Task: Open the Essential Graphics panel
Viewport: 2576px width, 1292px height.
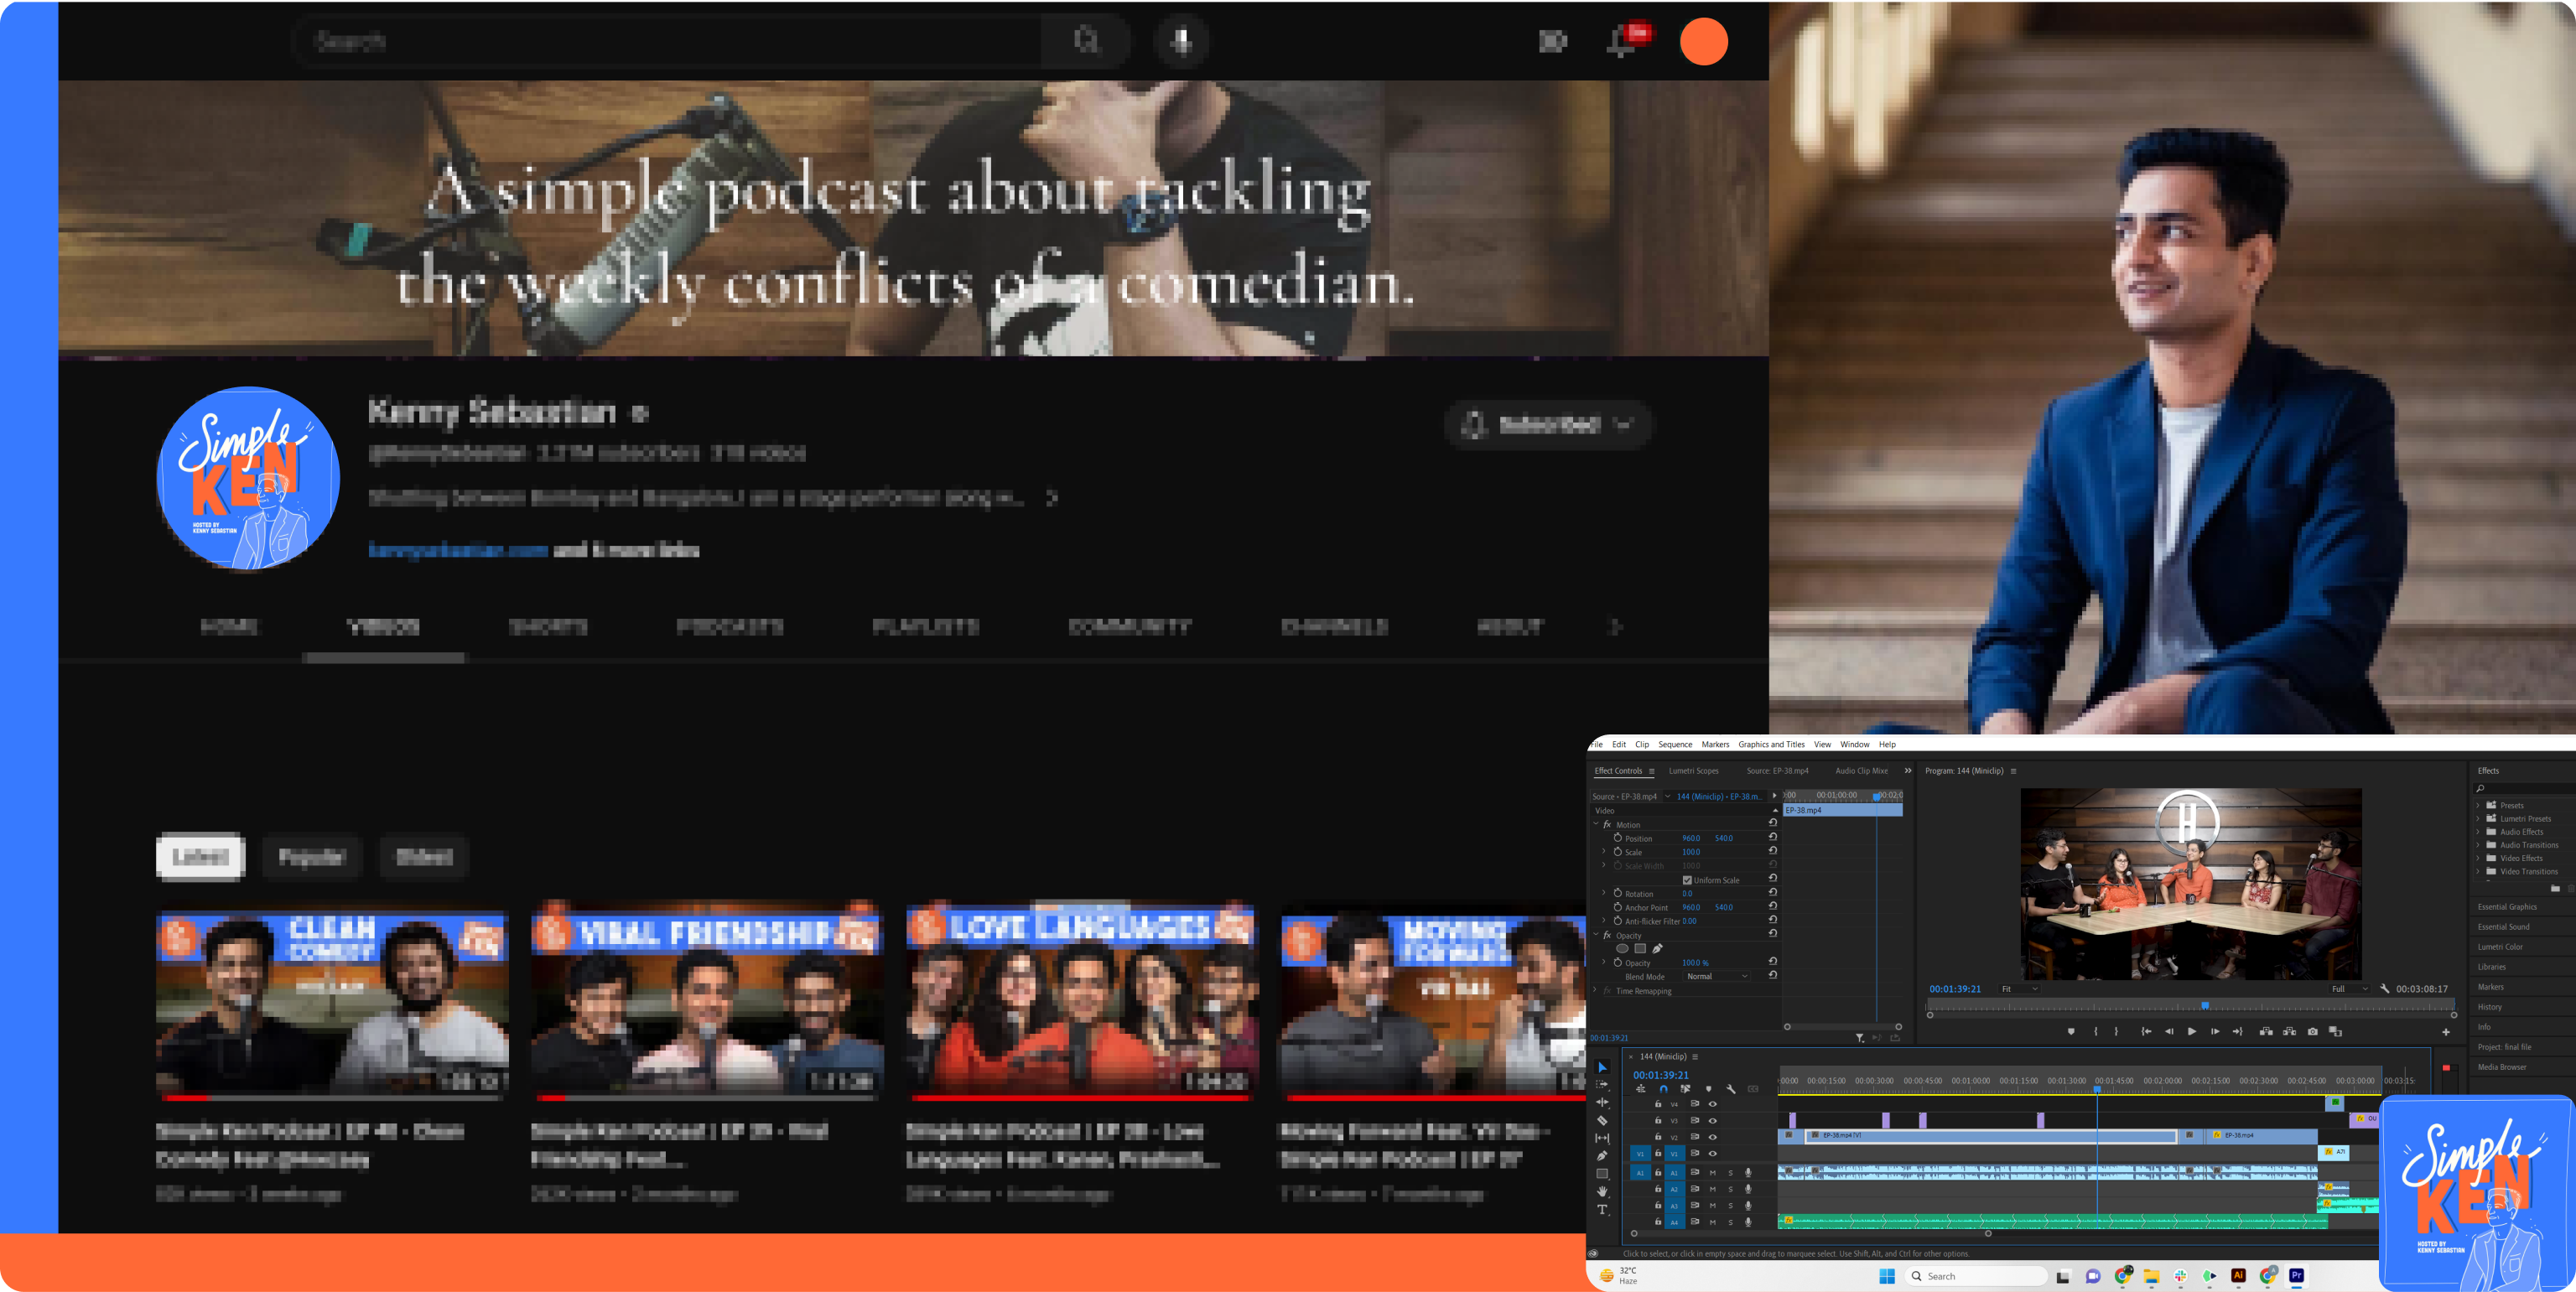Action: click(2506, 907)
